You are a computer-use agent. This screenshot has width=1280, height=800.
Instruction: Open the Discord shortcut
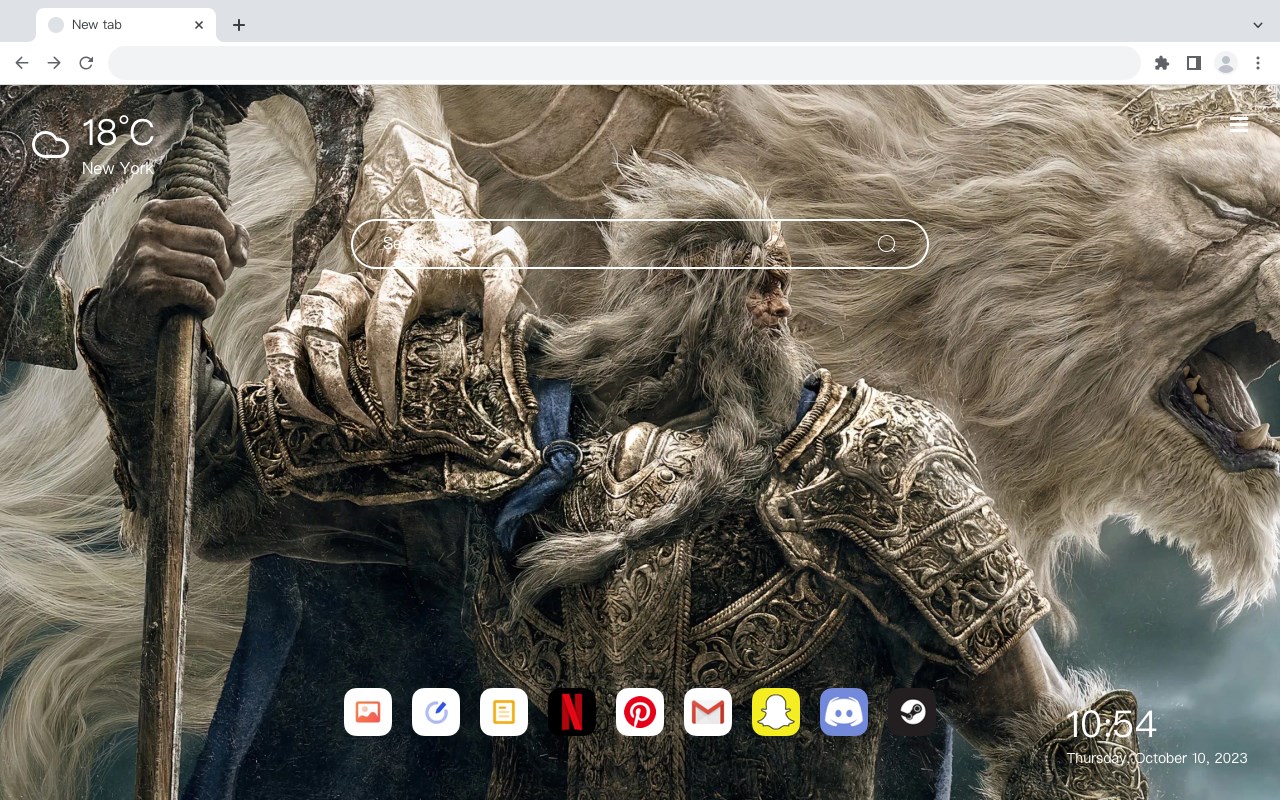coord(844,712)
